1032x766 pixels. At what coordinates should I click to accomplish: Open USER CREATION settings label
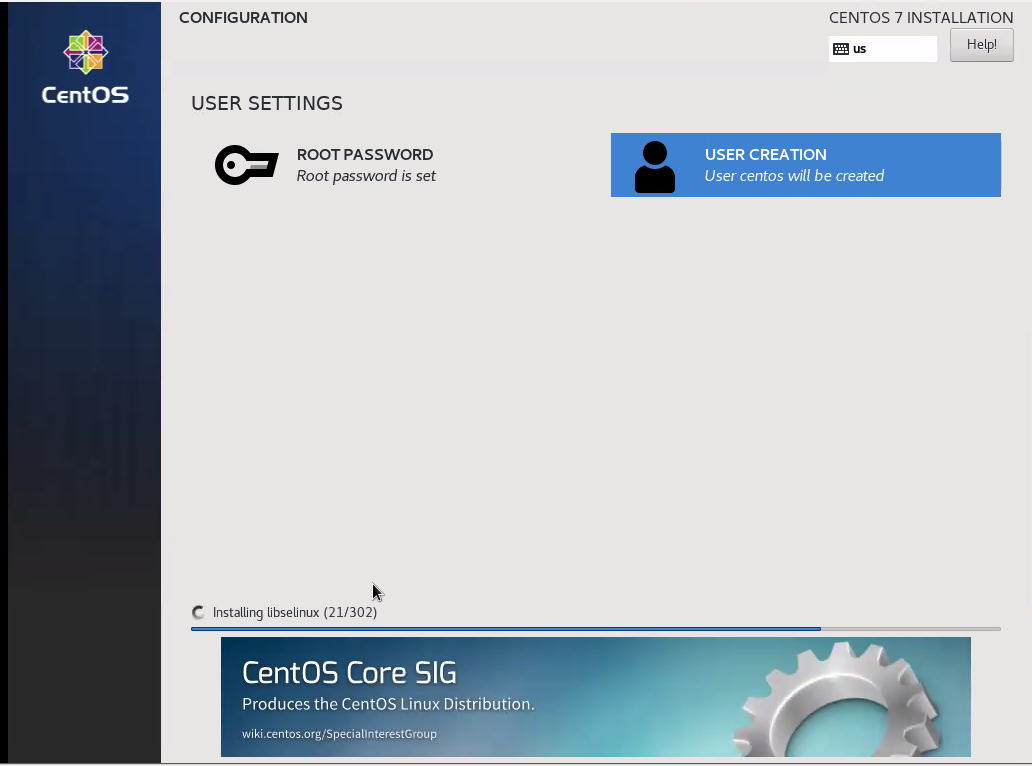point(765,155)
